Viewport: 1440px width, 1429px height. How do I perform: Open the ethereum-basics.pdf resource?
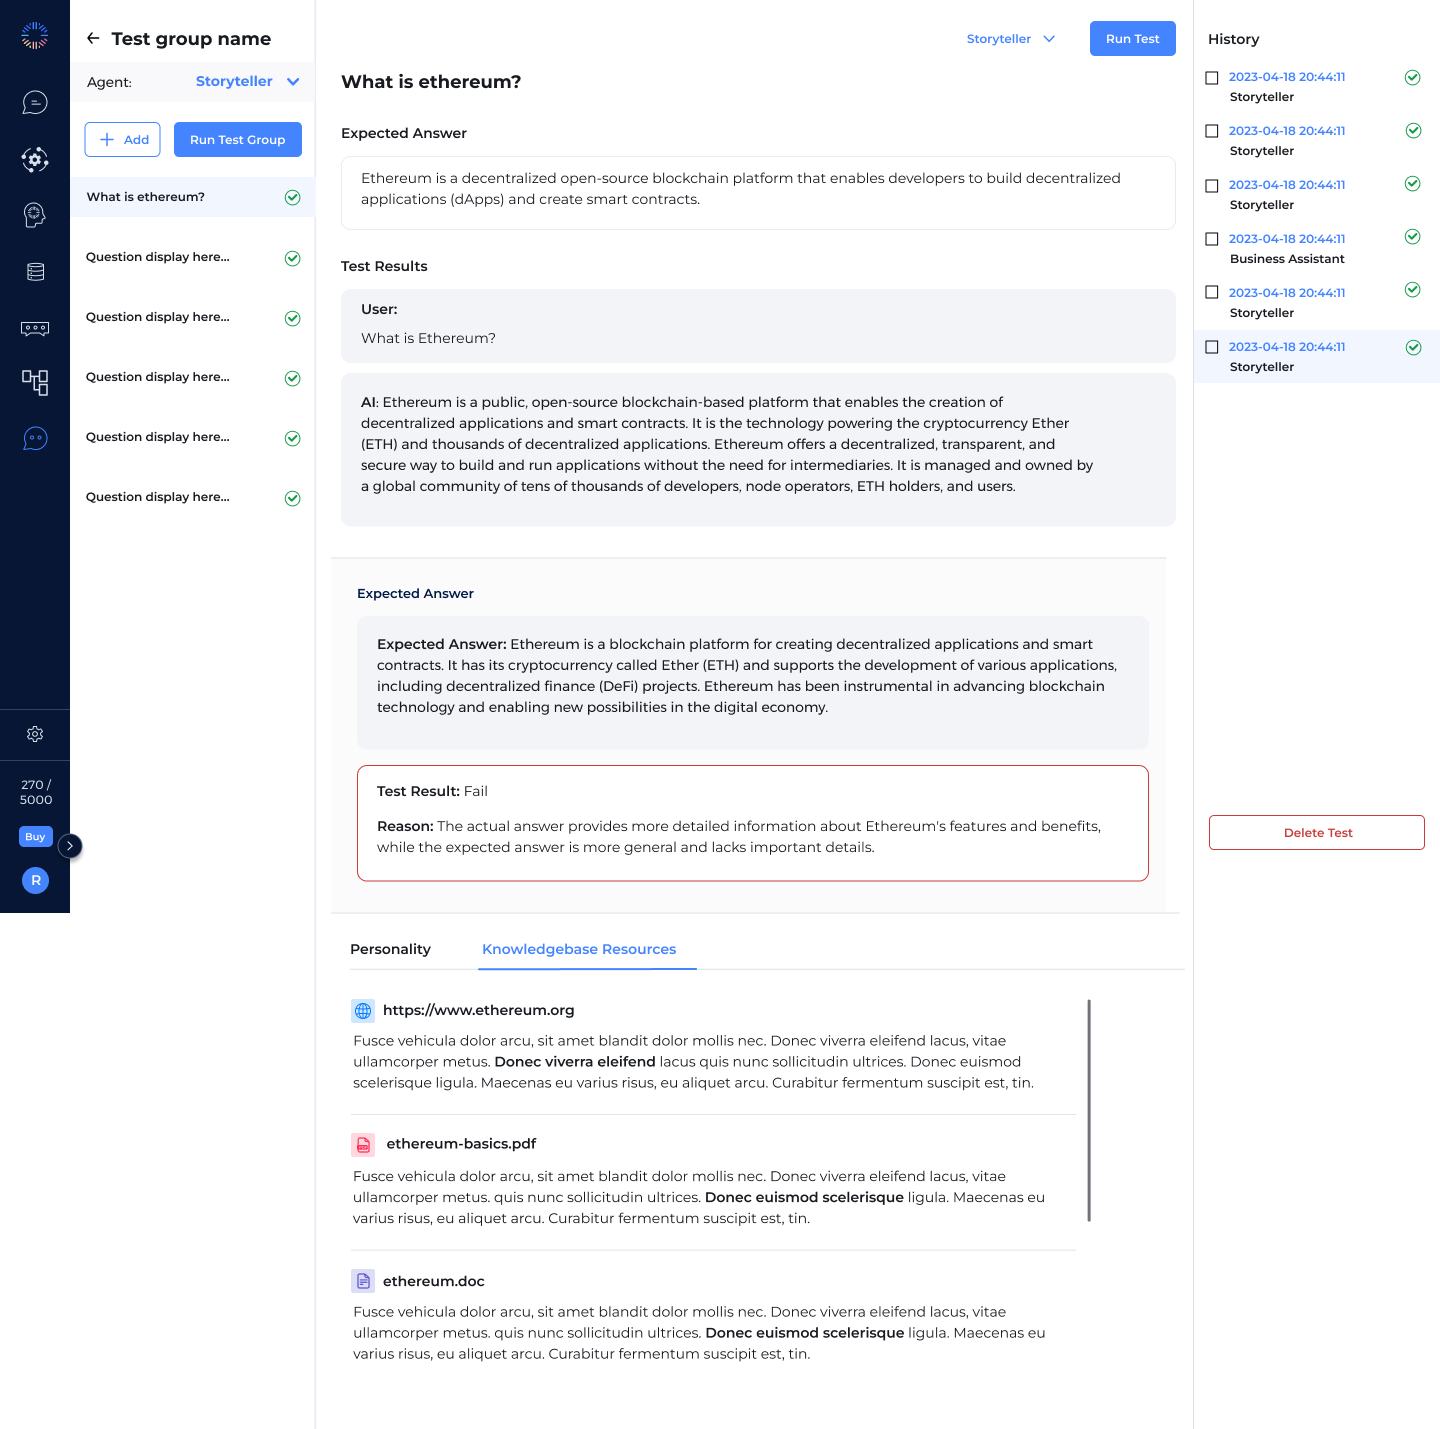(x=461, y=1144)
